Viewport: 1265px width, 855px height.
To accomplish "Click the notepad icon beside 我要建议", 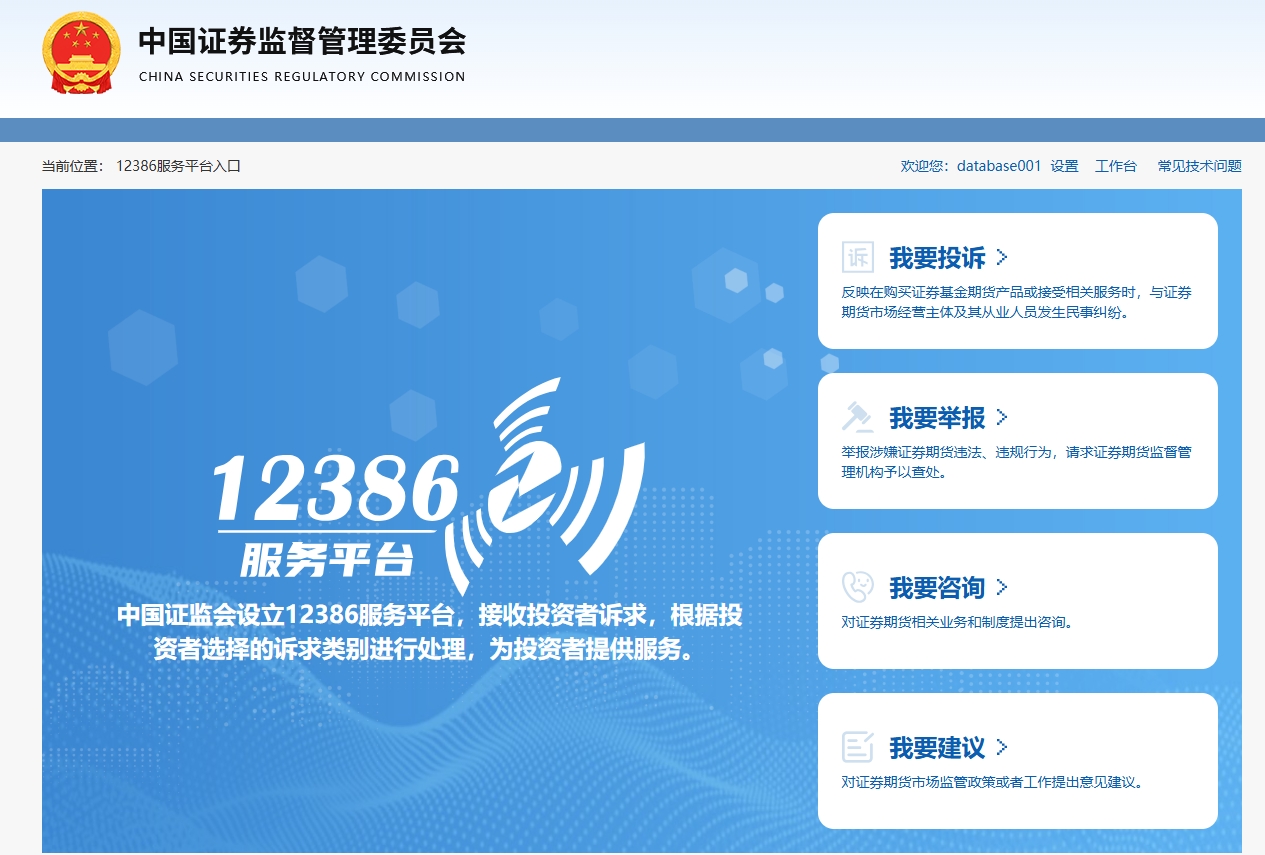I will (x=858, y=747).
